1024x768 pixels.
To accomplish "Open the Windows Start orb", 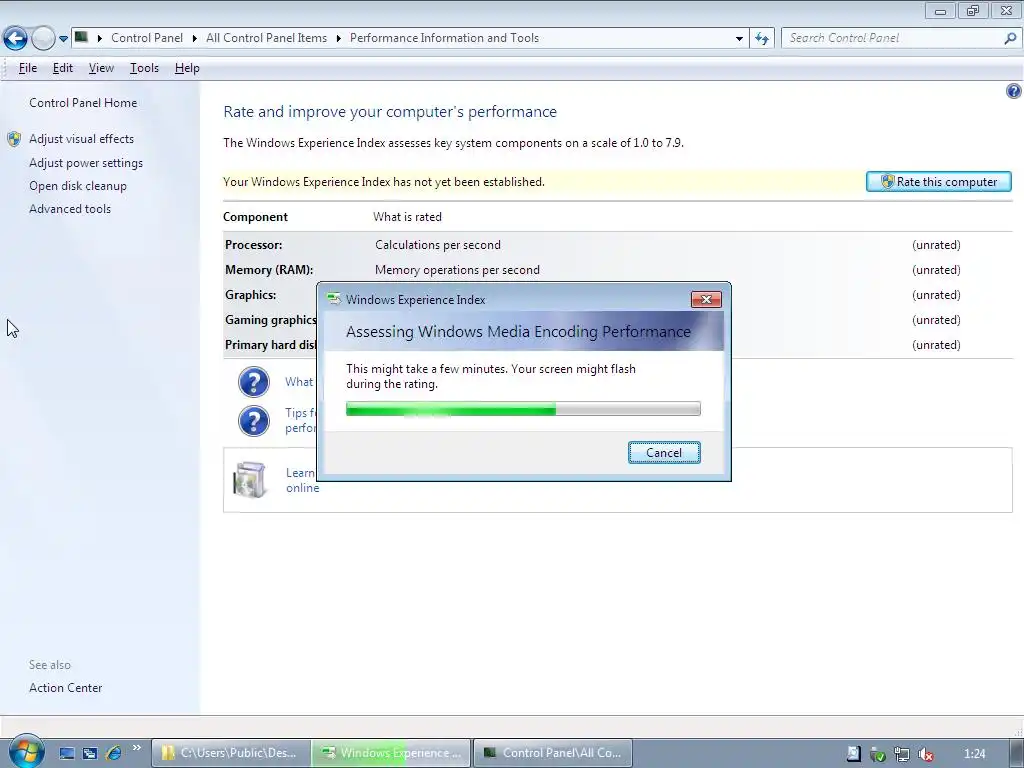I will [26, 751].
